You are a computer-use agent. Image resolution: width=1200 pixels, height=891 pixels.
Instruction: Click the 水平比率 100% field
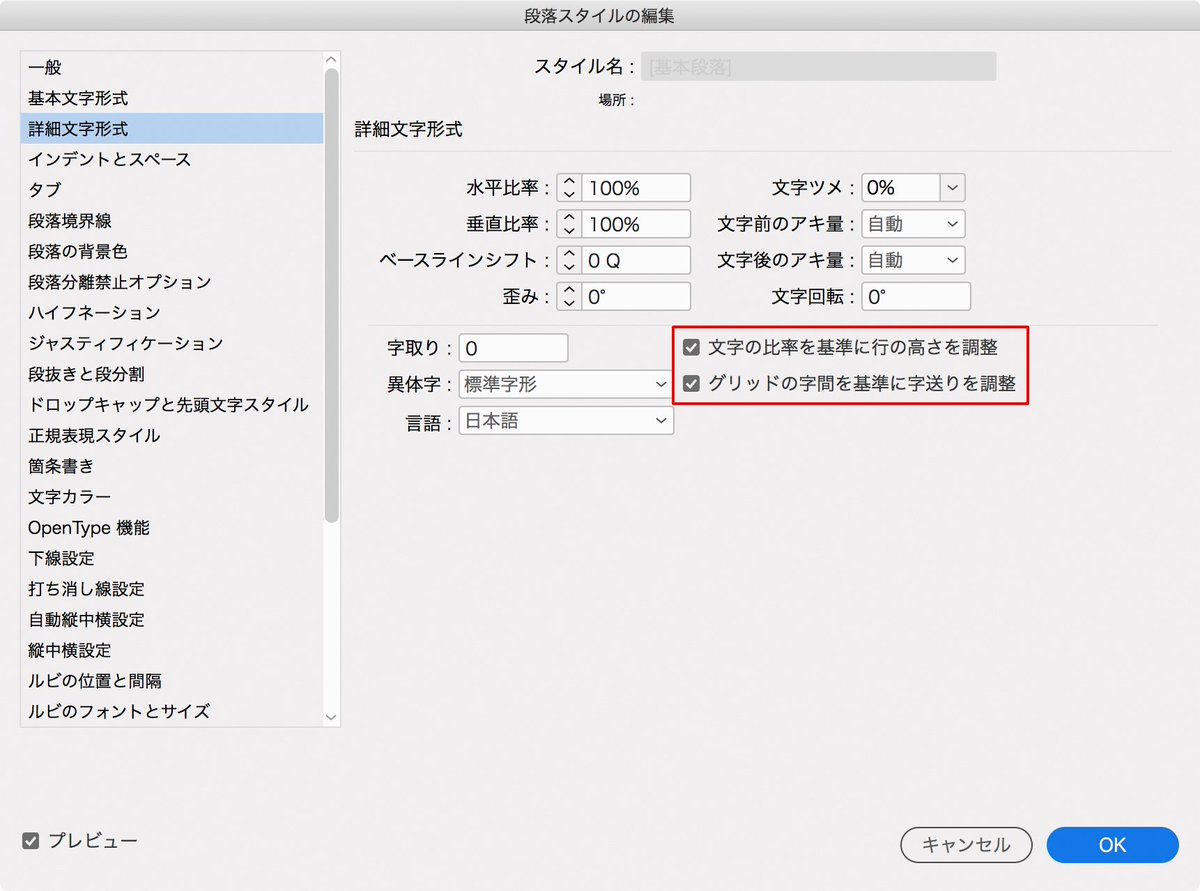(636, 188)
